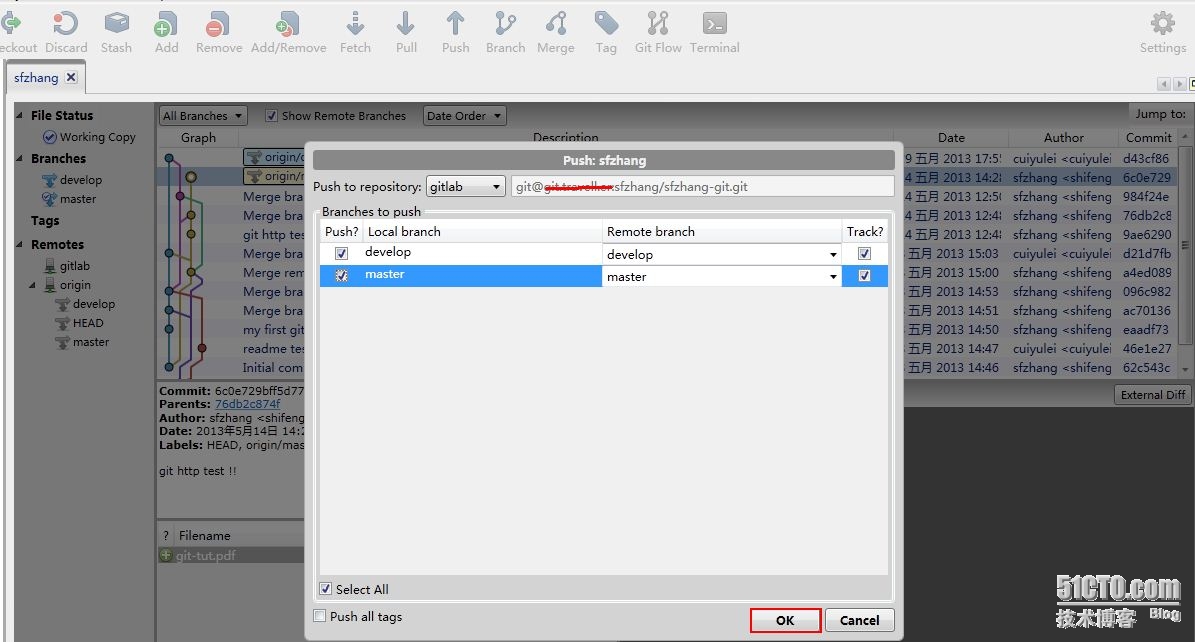This screenshot has width=1195, height=642.
Task: Open parent commit 76db2c874f link
Action: [x=247, y=404]
